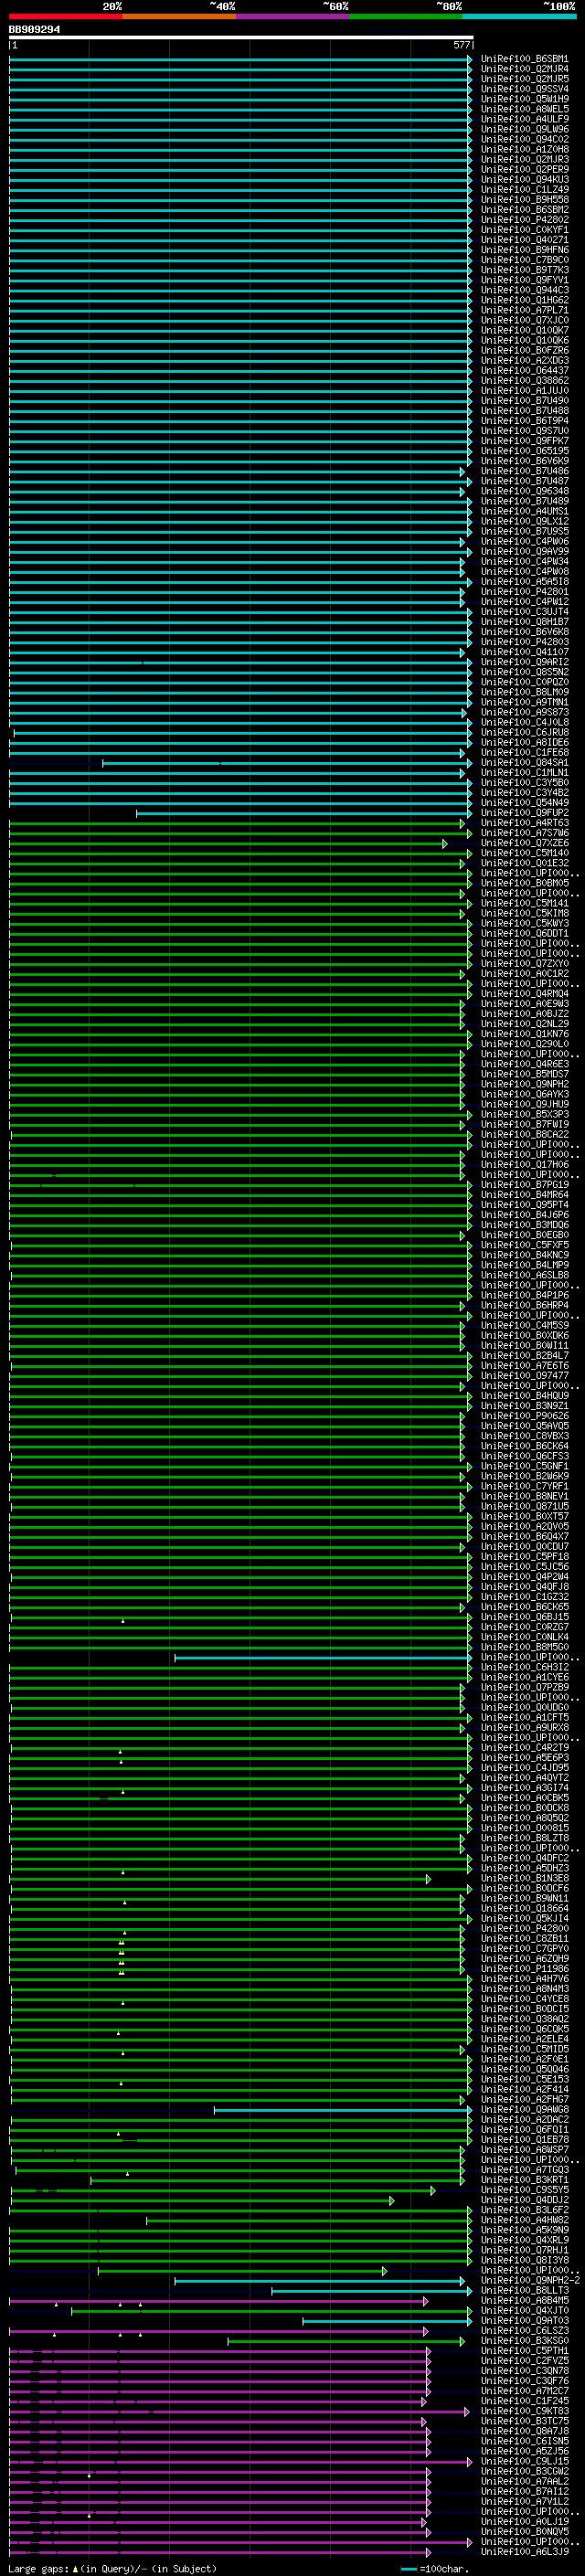The image size is (585, 2576).
Task: Select label UniRef100_Q40271
Action: pyautogui.click(x=525, y=240)
